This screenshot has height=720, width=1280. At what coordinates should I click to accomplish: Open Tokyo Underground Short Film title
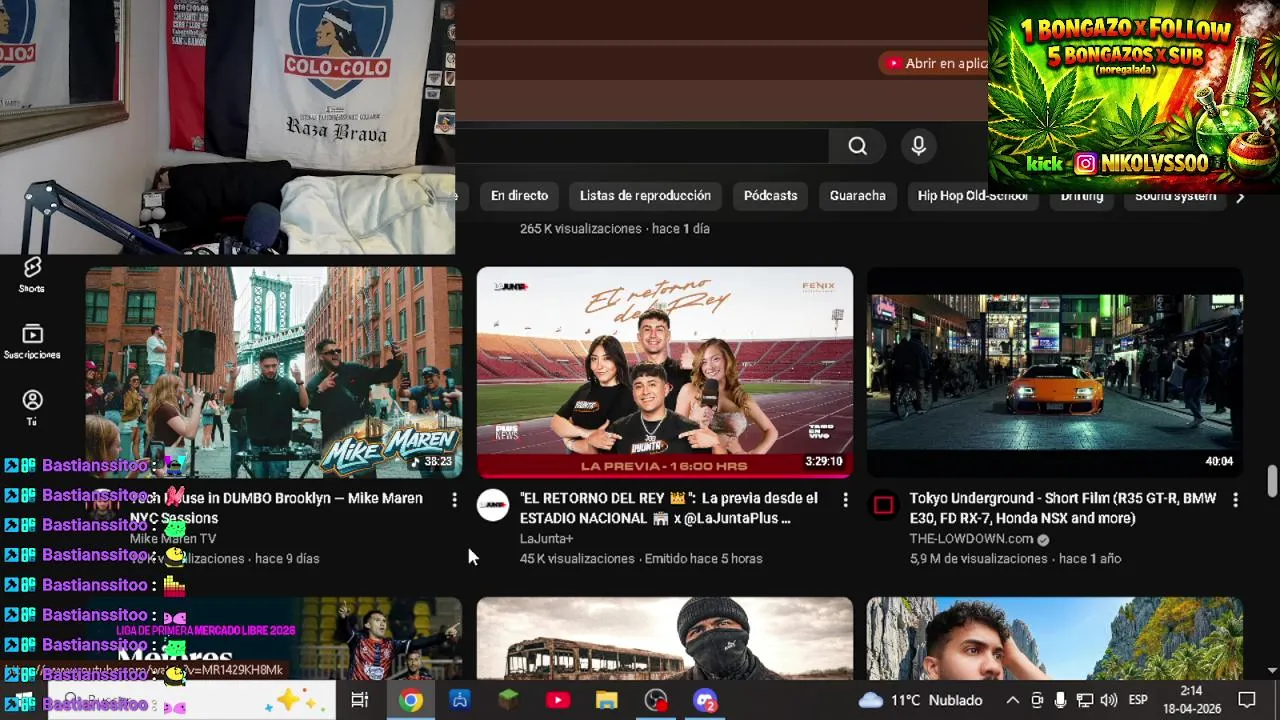(x=1062, y=508)
